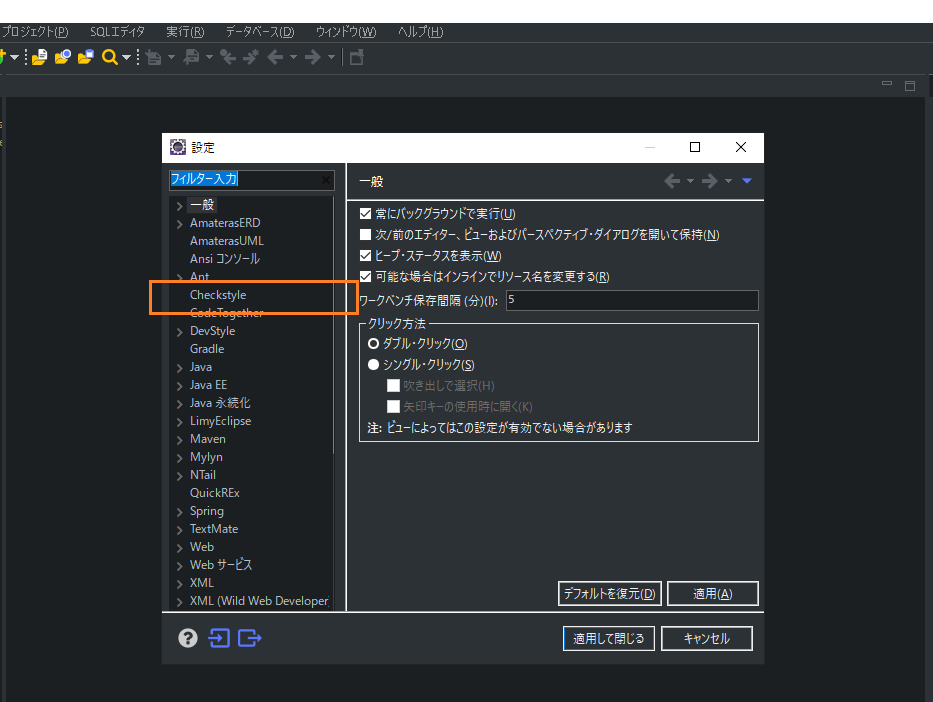Expand the AmaterasERD tree node
The image size is (933, 702).
(180, 224)
